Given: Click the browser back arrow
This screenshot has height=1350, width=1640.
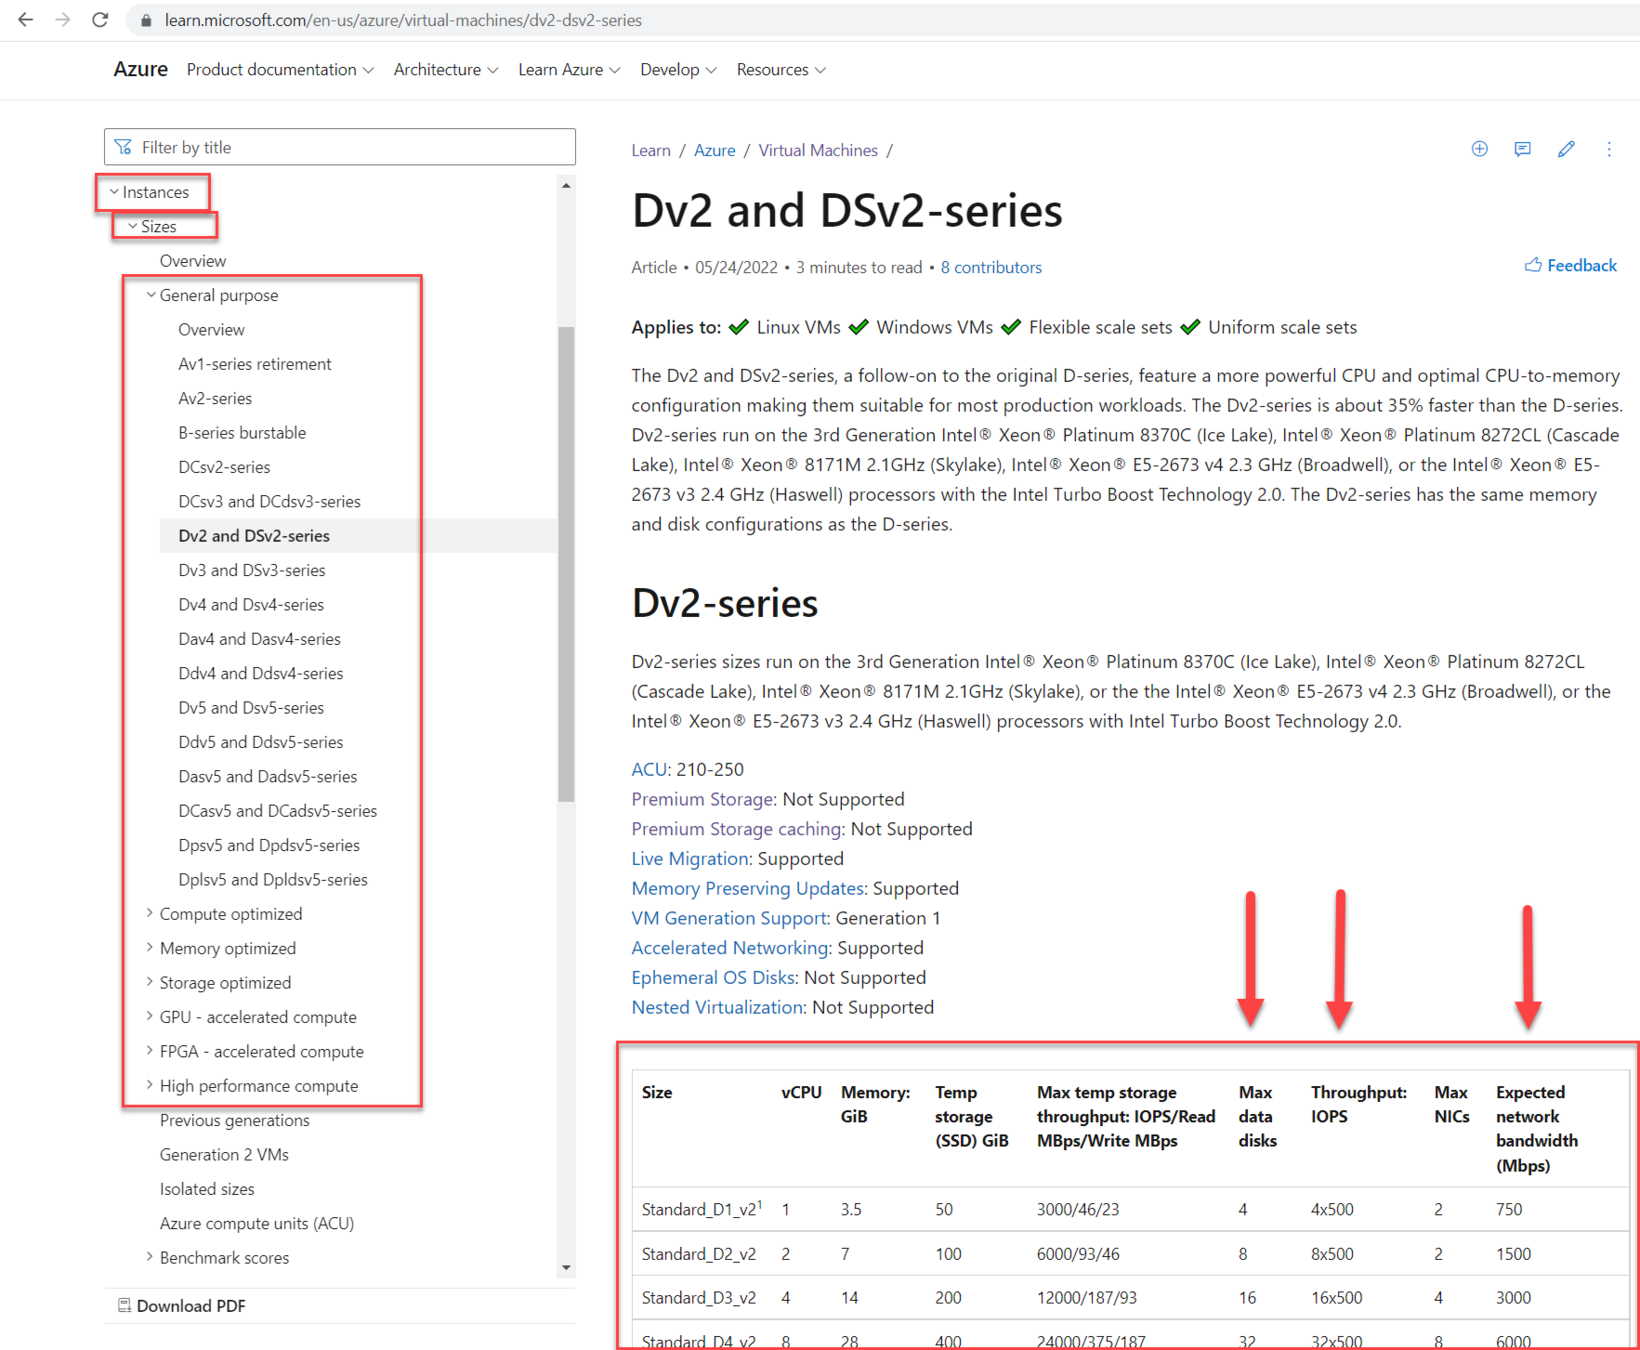Looking at the screenshot, I should [x=25, y=20].
